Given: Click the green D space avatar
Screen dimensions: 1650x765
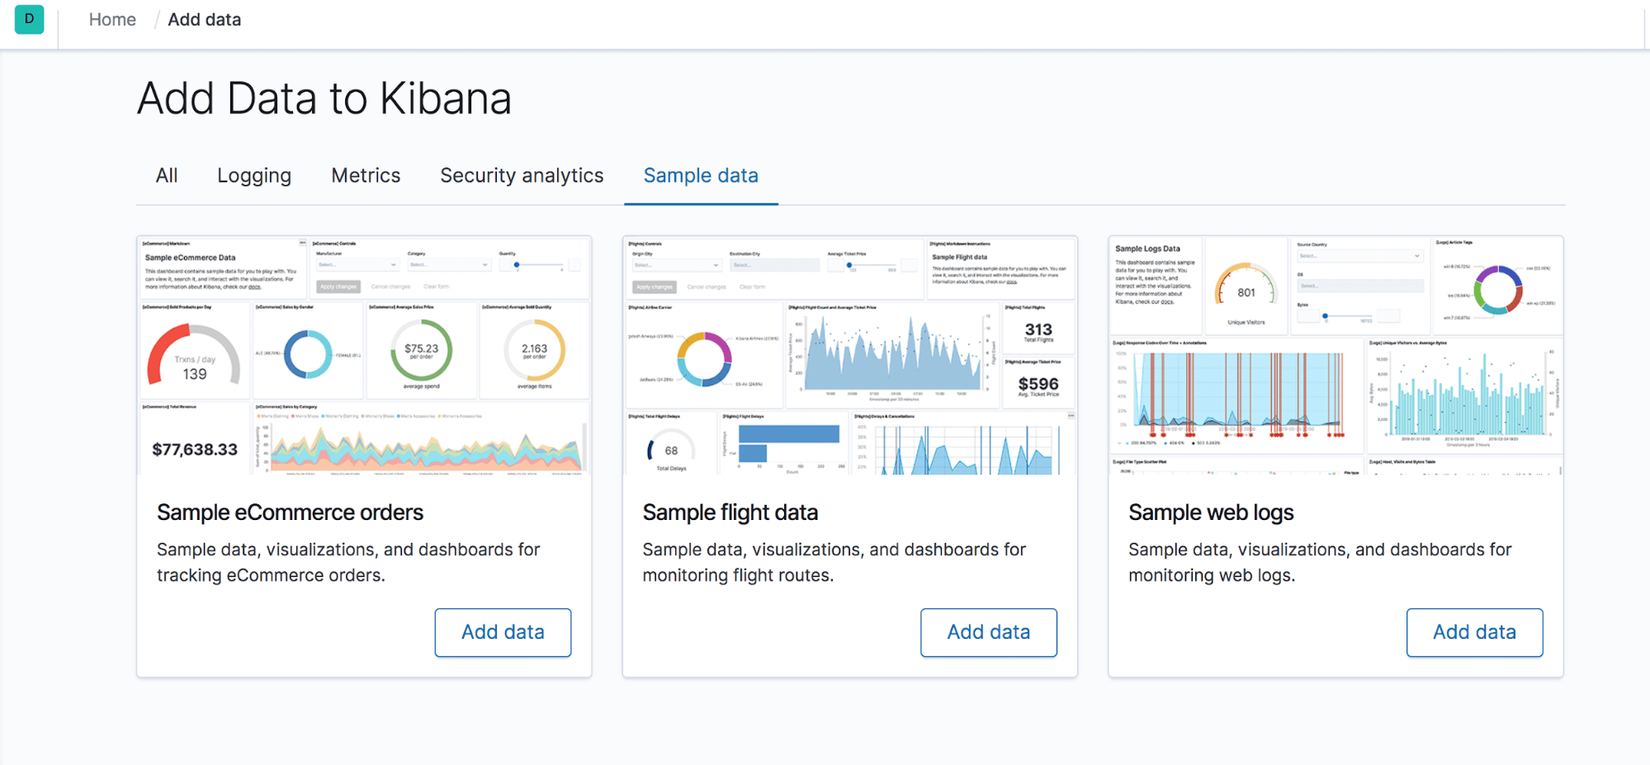Looking at the screenshot, I should click(x=29, y=19).
